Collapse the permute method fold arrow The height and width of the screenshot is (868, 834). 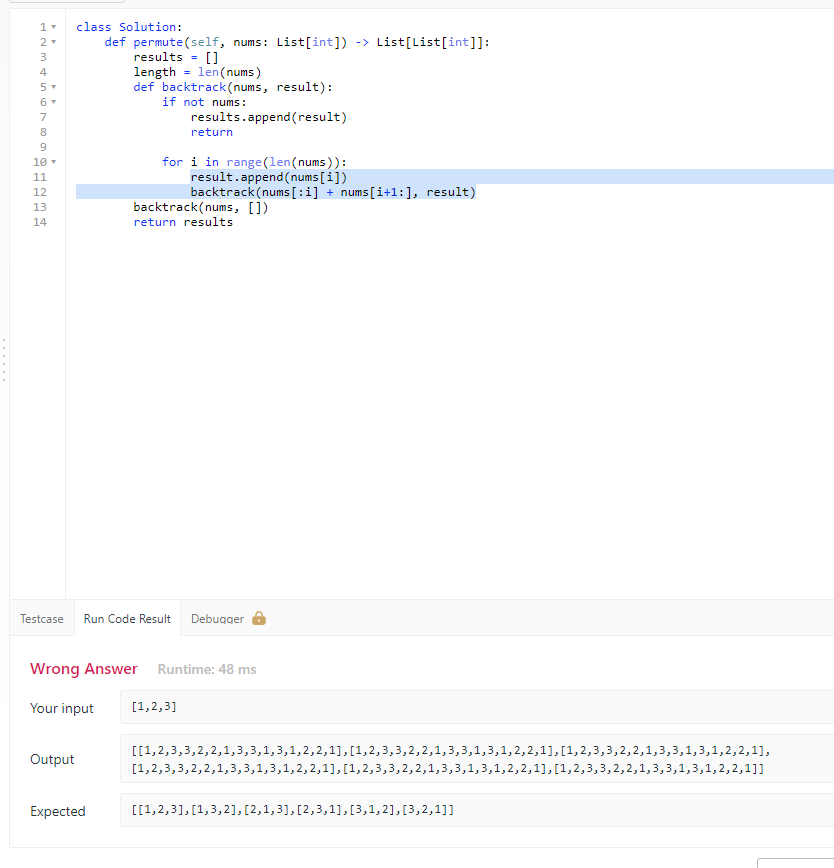(55, 41)
